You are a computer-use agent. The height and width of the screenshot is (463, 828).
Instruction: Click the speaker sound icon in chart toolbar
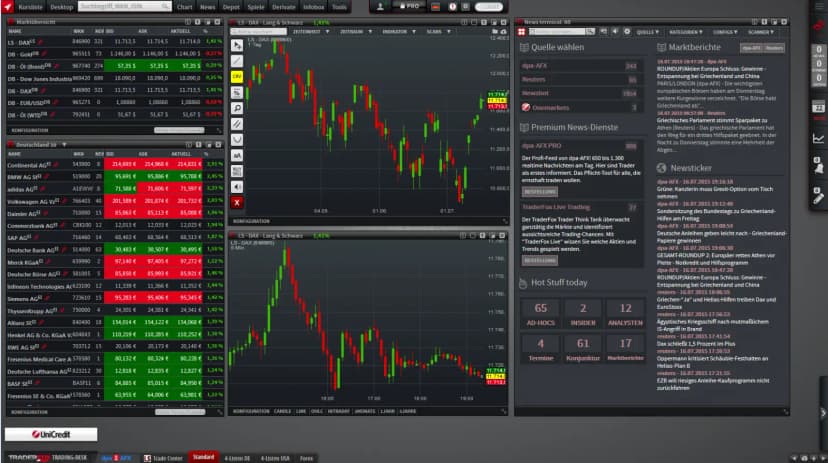coord(237,187)
